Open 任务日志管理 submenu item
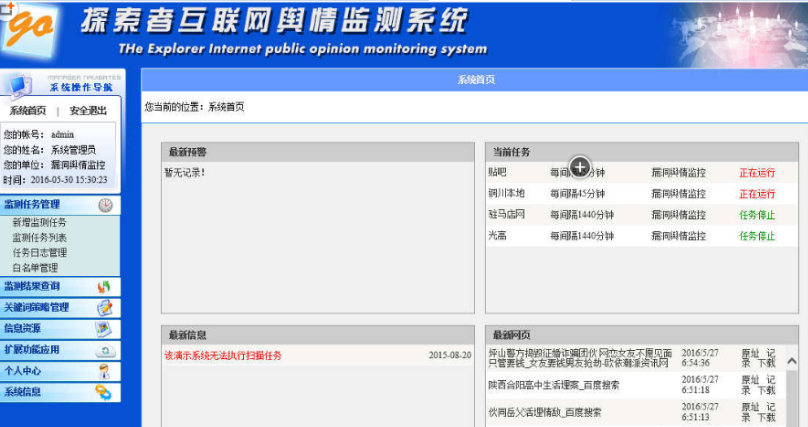 point(39,252)
